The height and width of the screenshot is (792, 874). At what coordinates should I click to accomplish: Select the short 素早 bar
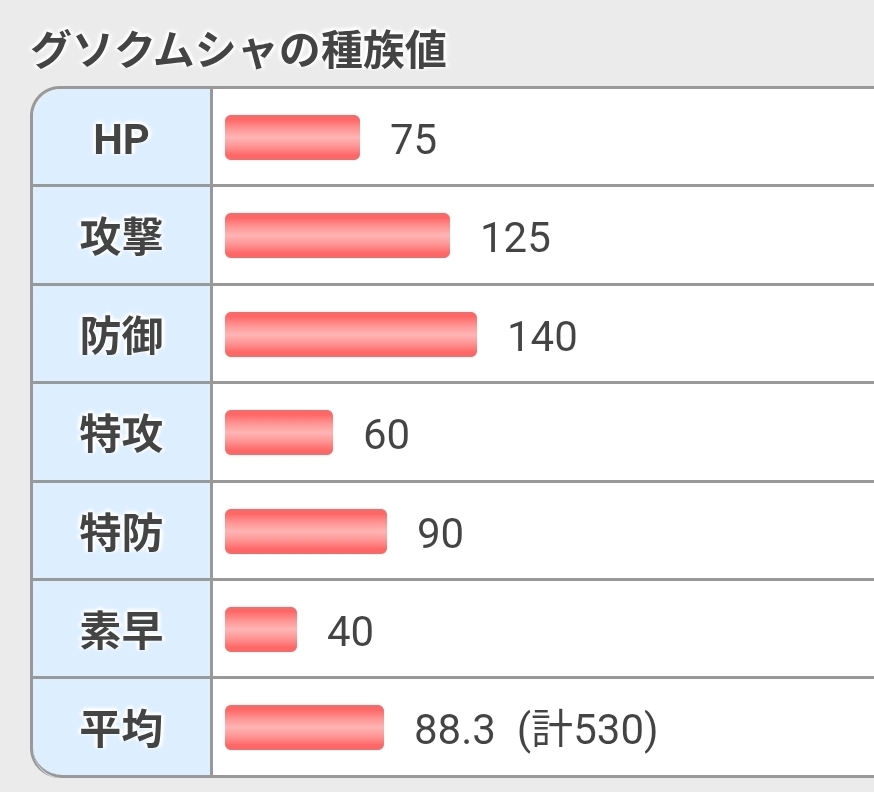[261, 629]
